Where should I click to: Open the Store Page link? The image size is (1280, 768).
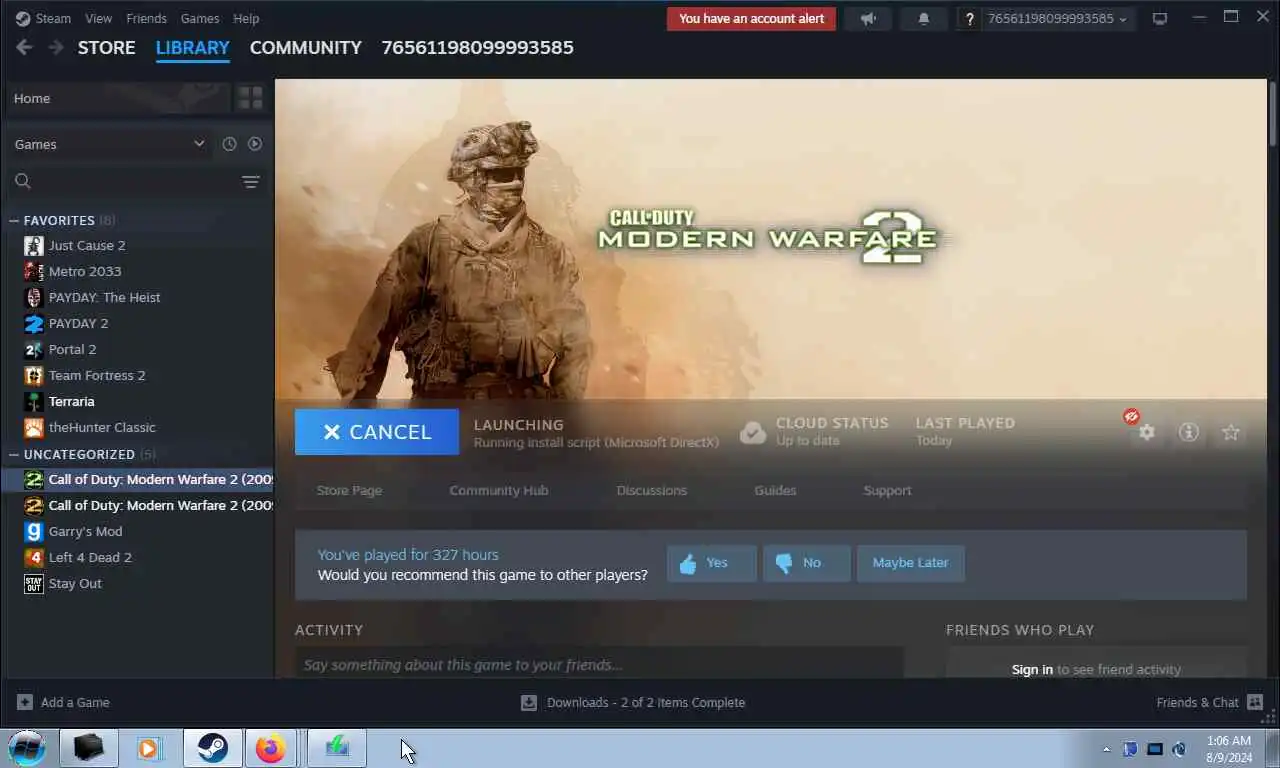(x=349, y=490)
